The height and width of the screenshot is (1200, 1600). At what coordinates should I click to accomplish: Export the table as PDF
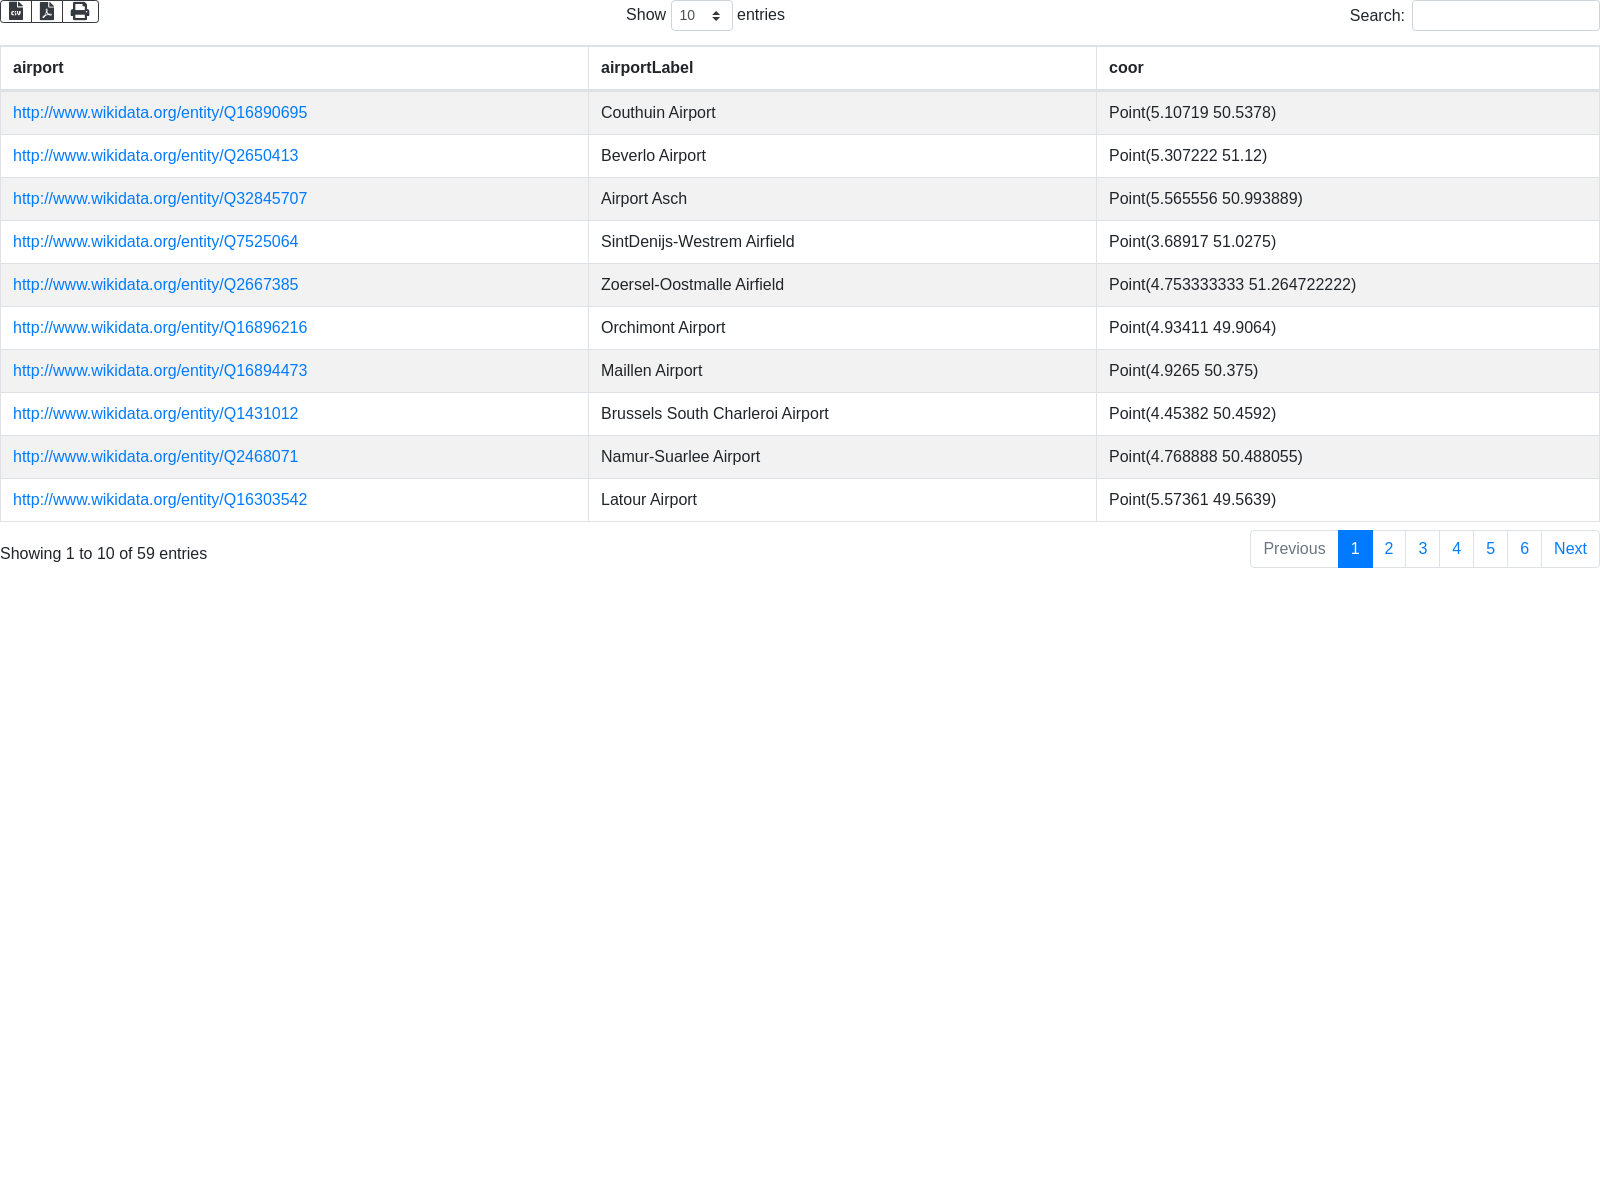[47, 11]
